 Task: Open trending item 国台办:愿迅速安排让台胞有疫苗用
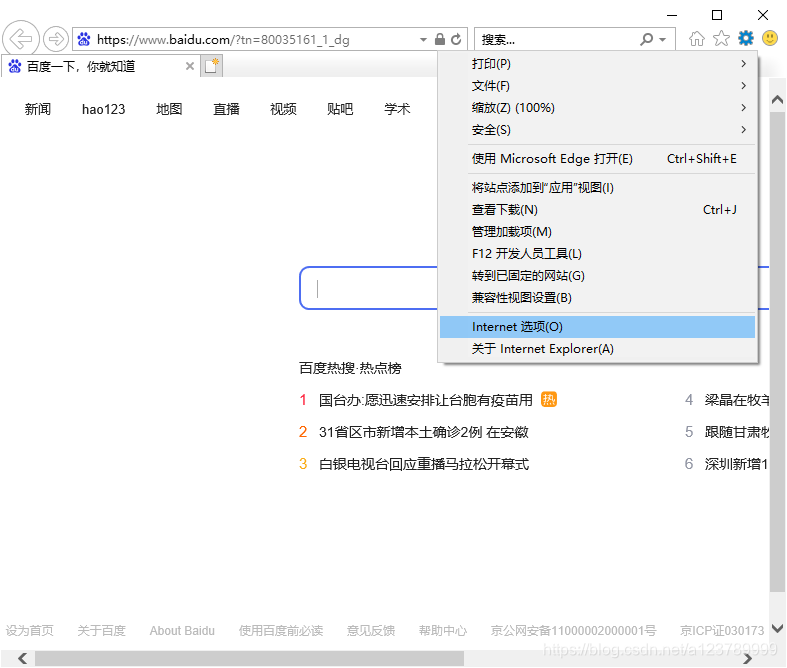426,400
